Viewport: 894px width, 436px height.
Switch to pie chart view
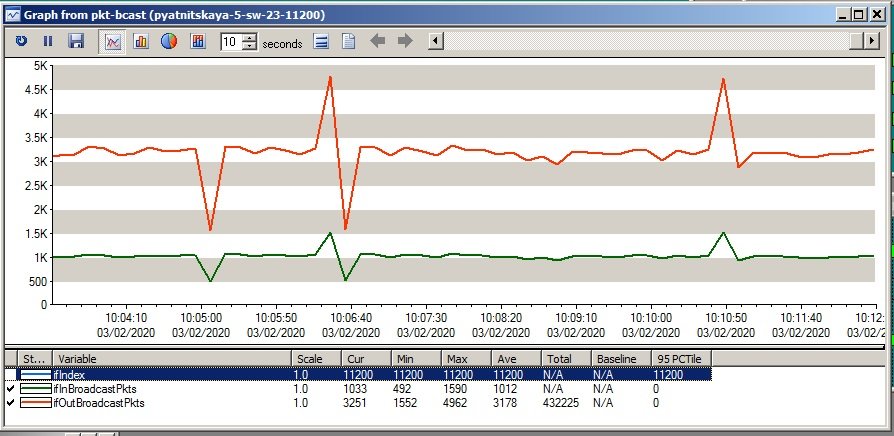[168, 41]
